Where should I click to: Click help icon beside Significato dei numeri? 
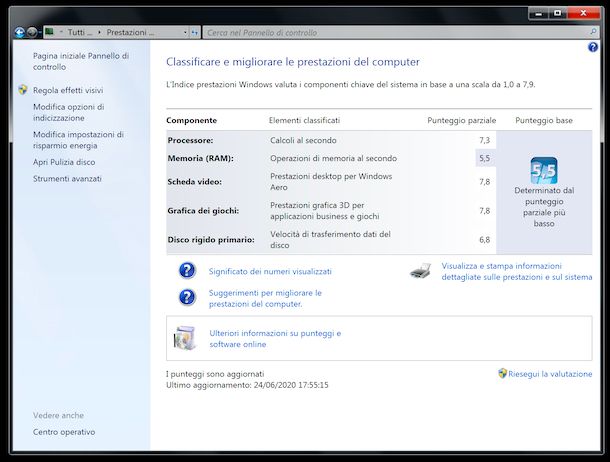[x=186, y=271]
